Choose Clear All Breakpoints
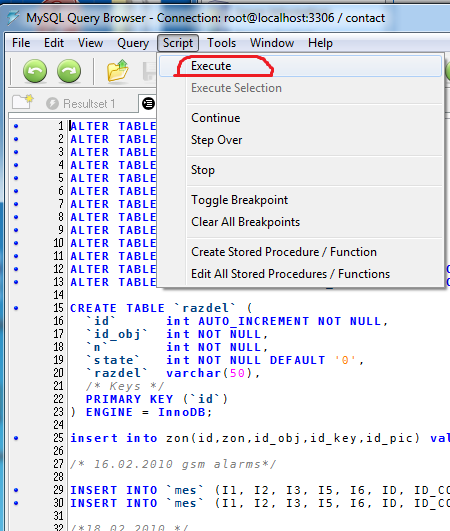Screen dimensions: 450x531 tap(300, 222)
